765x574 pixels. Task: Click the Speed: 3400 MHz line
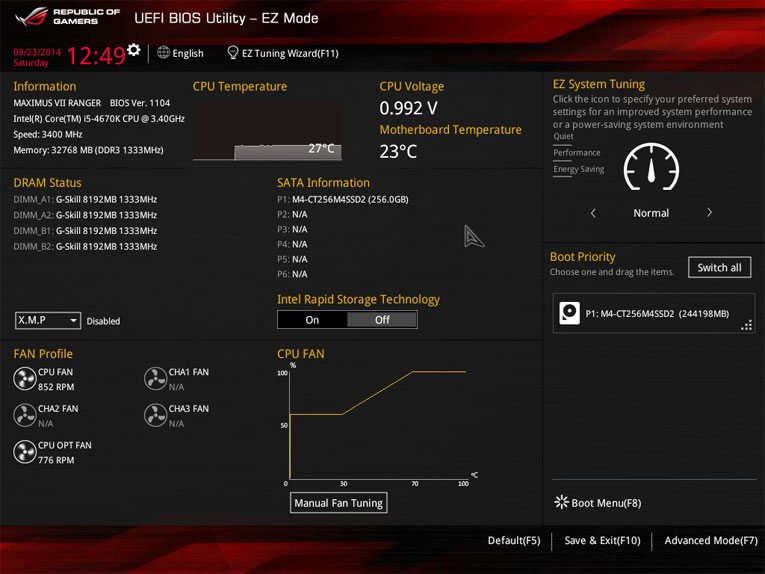48,134
